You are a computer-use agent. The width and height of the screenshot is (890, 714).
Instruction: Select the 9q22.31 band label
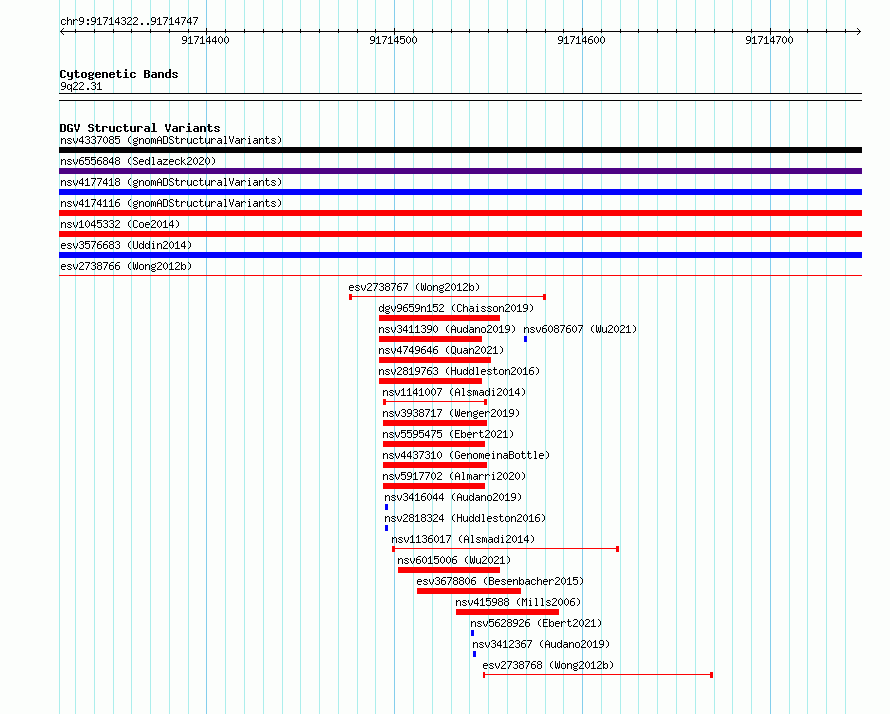click(81, 86)
